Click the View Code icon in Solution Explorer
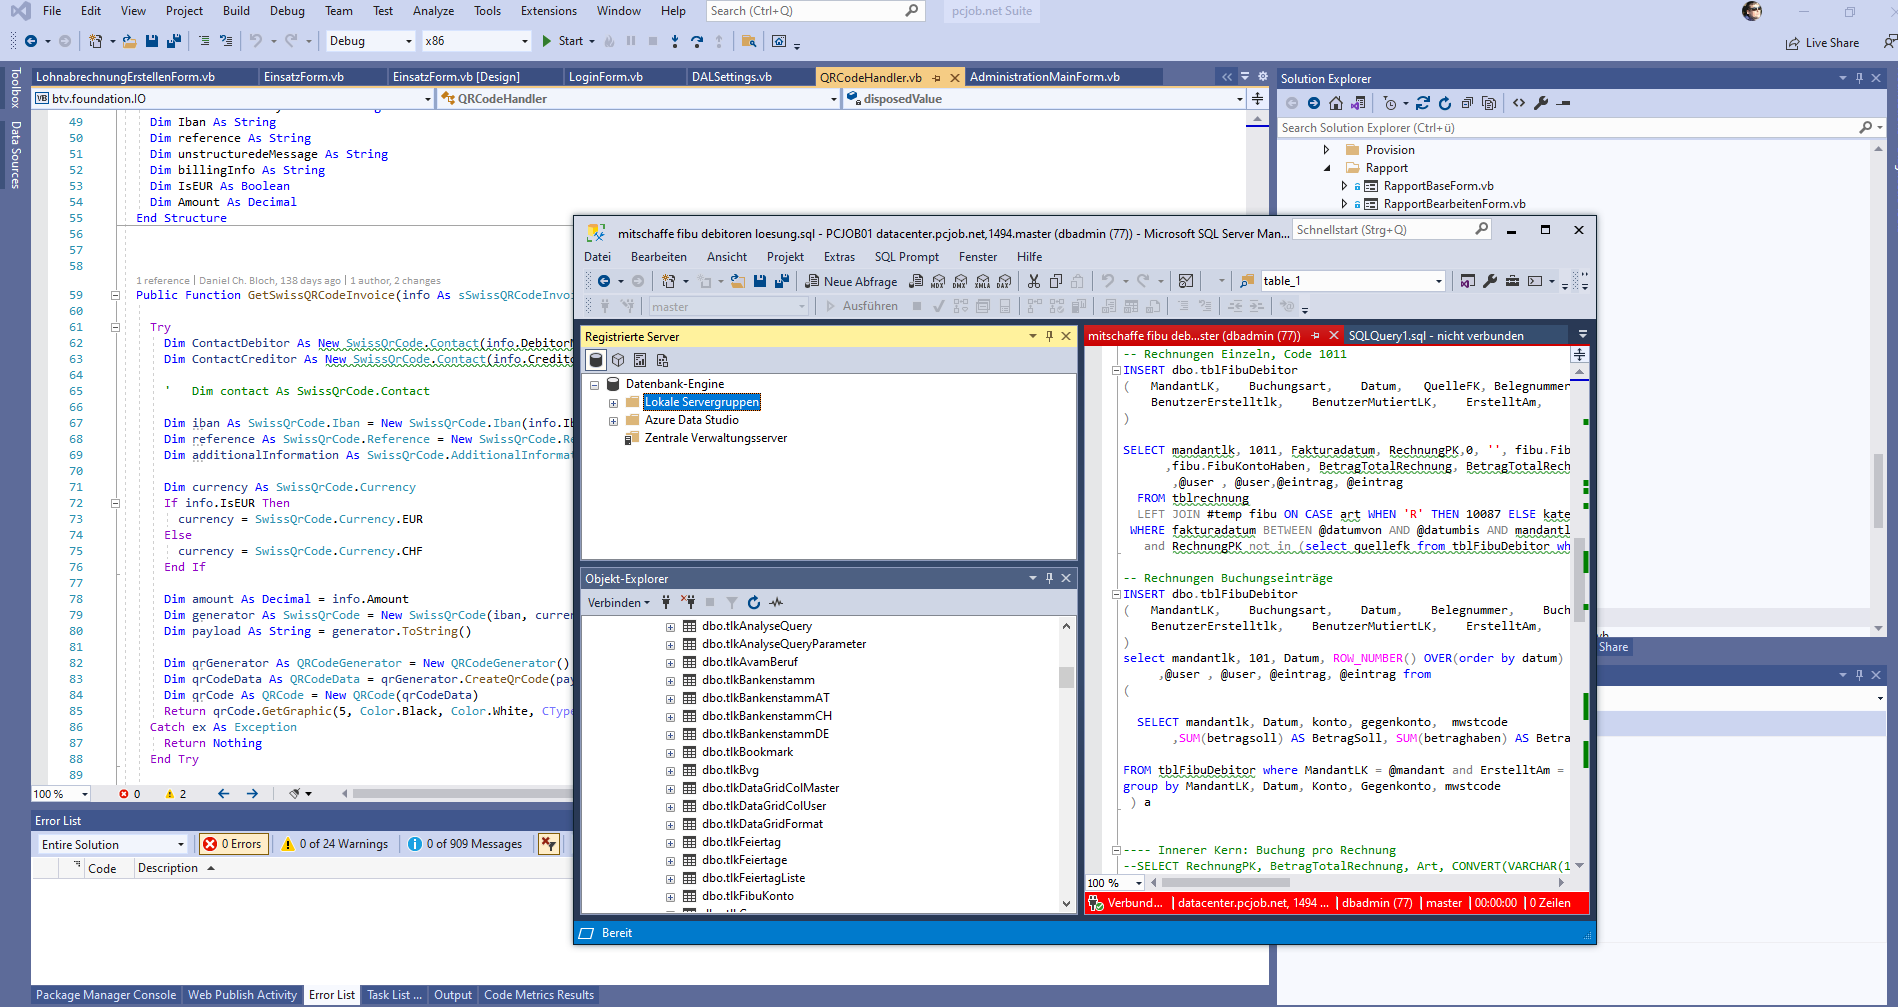 (x=1519, y=103)
